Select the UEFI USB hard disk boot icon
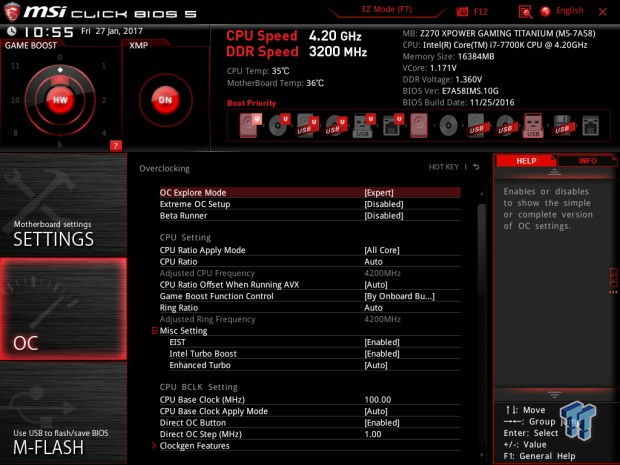 [x=307, y=126]
